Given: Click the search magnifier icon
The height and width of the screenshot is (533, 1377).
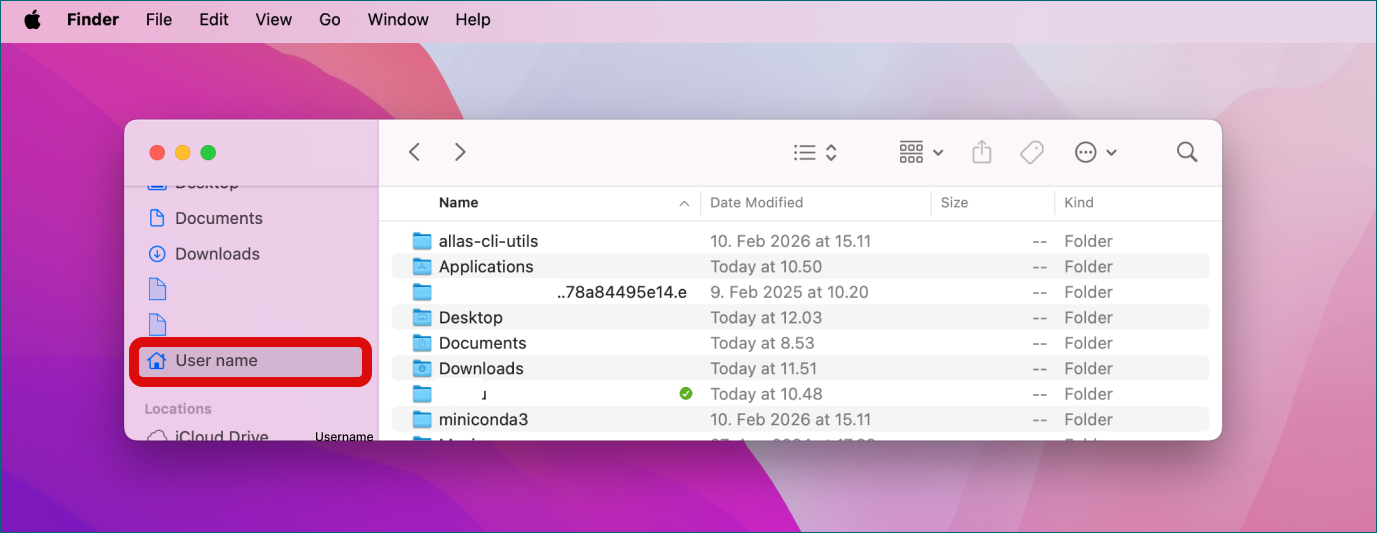Looking at the screenshot, I should tap(1187, 152).
